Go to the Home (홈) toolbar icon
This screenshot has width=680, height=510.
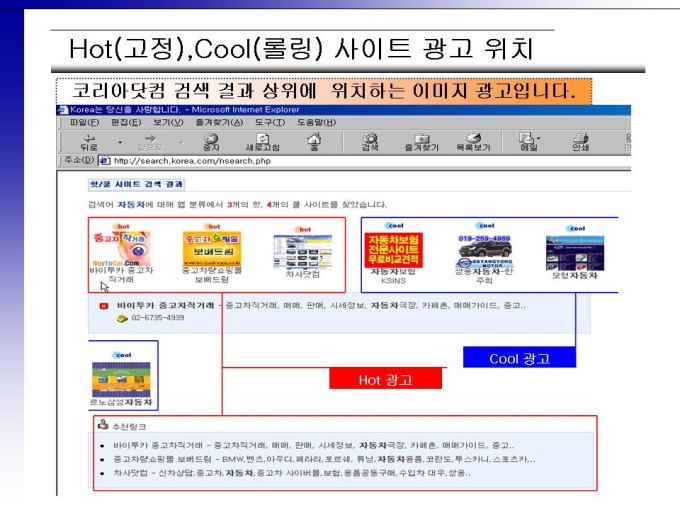pos(314,142)
